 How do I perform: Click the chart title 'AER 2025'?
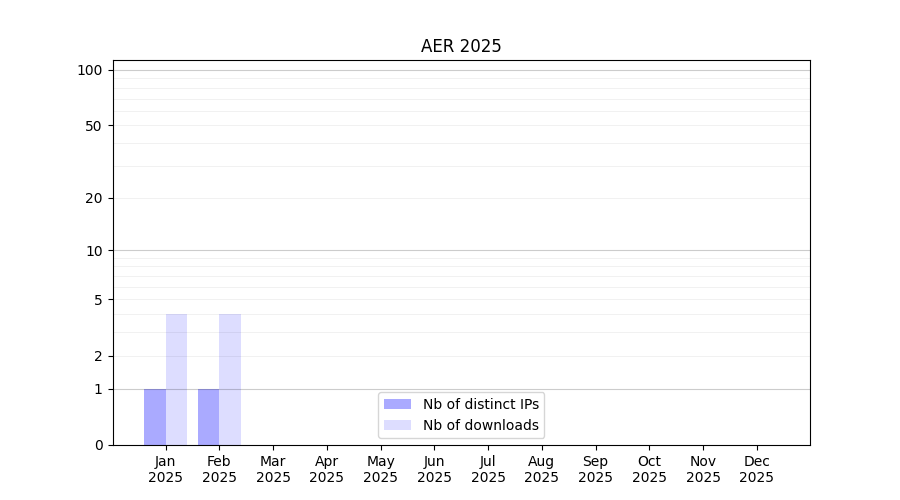461,46
